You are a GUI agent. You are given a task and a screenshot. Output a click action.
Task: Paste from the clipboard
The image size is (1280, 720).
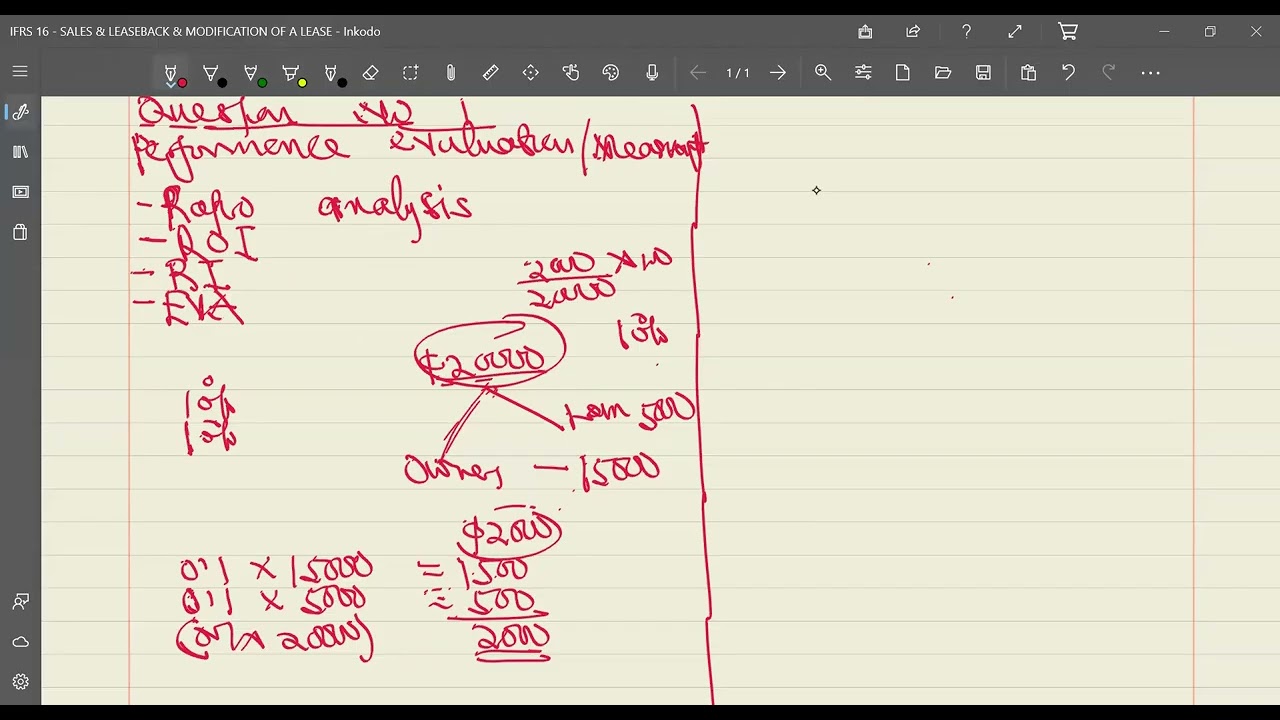pos(1028,73)
